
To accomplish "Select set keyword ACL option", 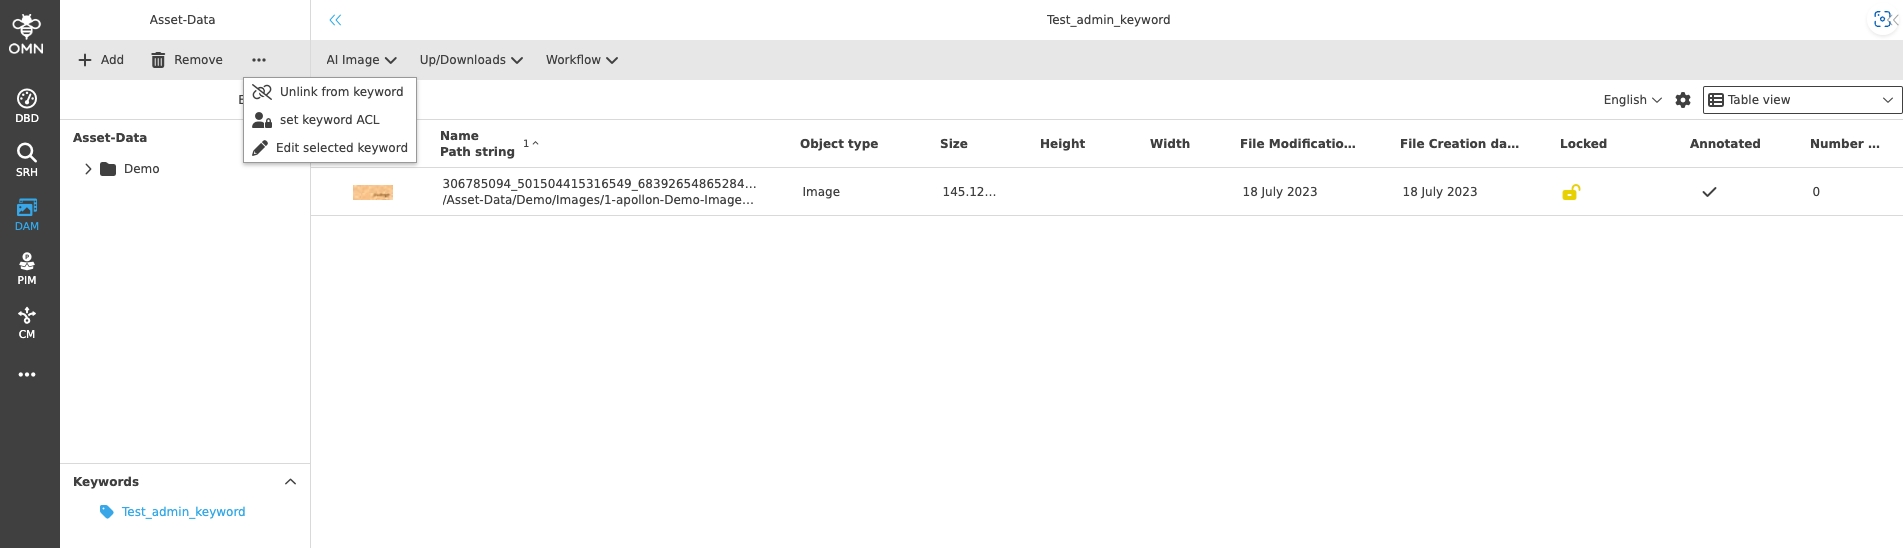I will point(329,120).
